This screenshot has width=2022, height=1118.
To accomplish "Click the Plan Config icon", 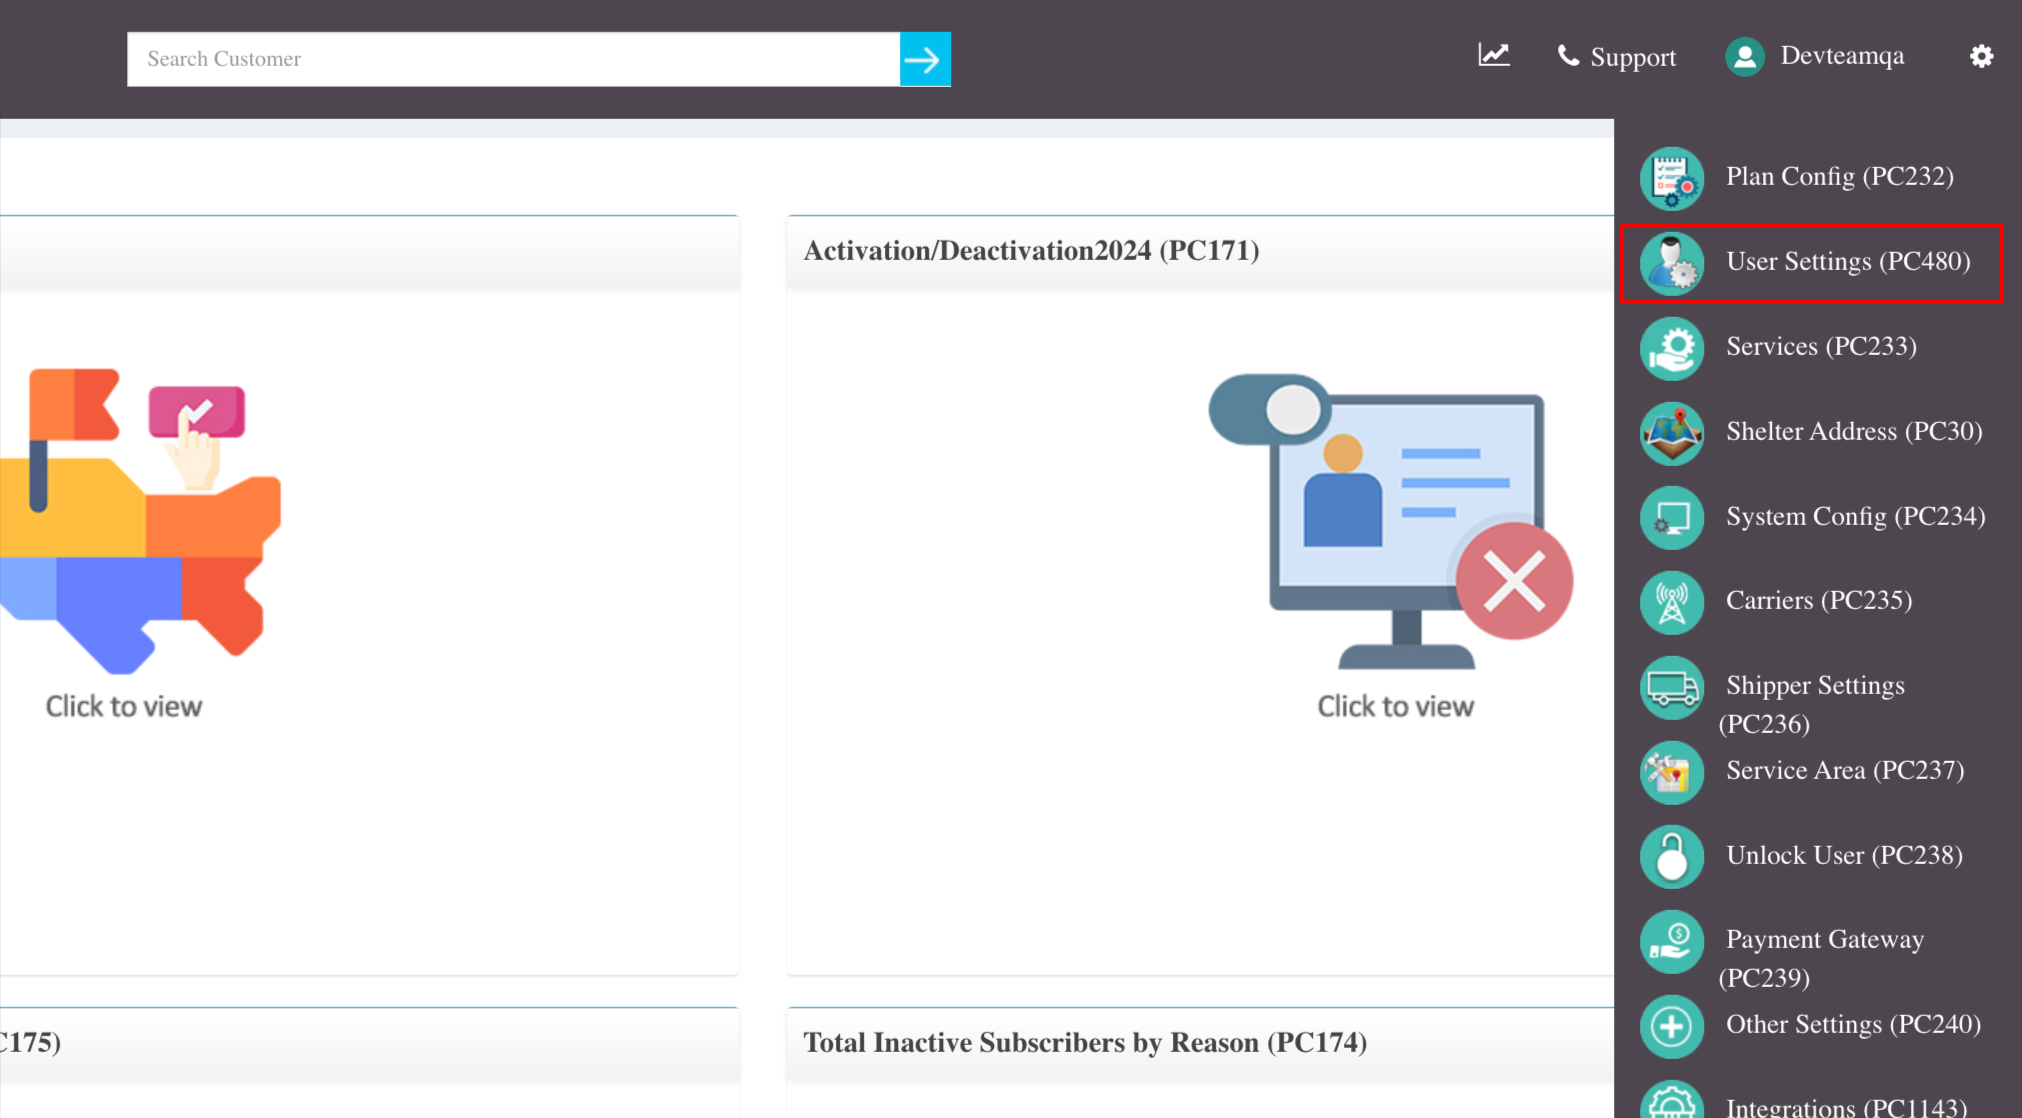I will click(1672, 178).
